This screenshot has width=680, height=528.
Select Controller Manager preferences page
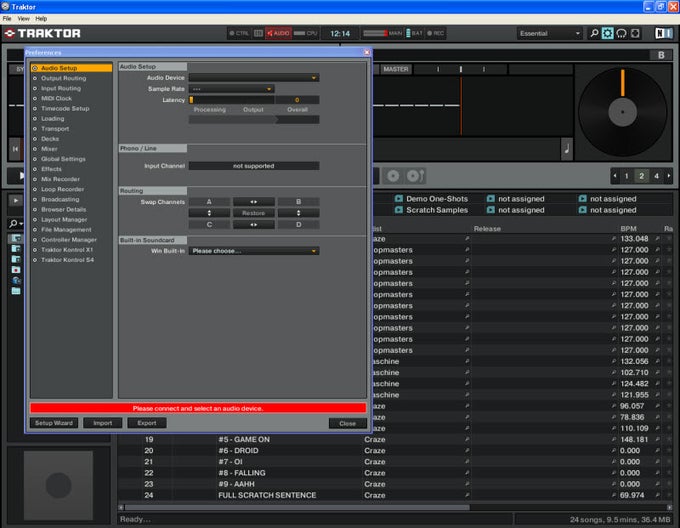pyautogui.click(x=69, y=240)
